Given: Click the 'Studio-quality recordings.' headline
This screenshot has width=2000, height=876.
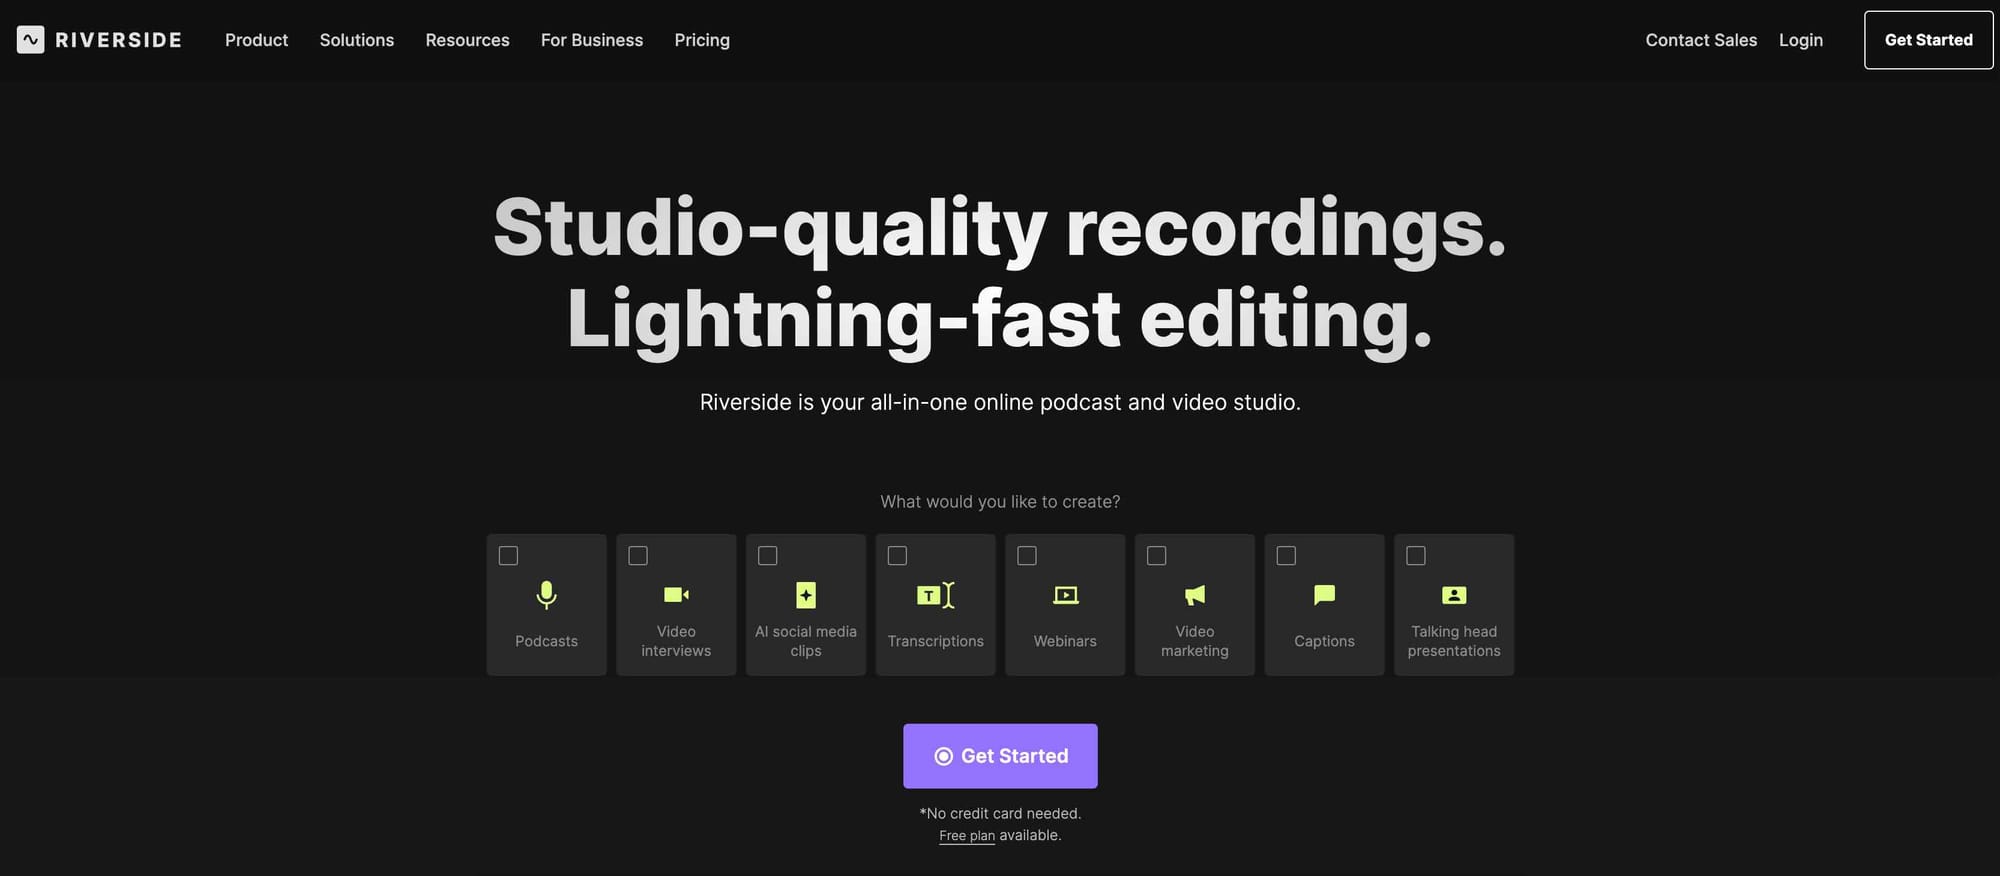Looking at the screenshot, I should pos(1000,230).
